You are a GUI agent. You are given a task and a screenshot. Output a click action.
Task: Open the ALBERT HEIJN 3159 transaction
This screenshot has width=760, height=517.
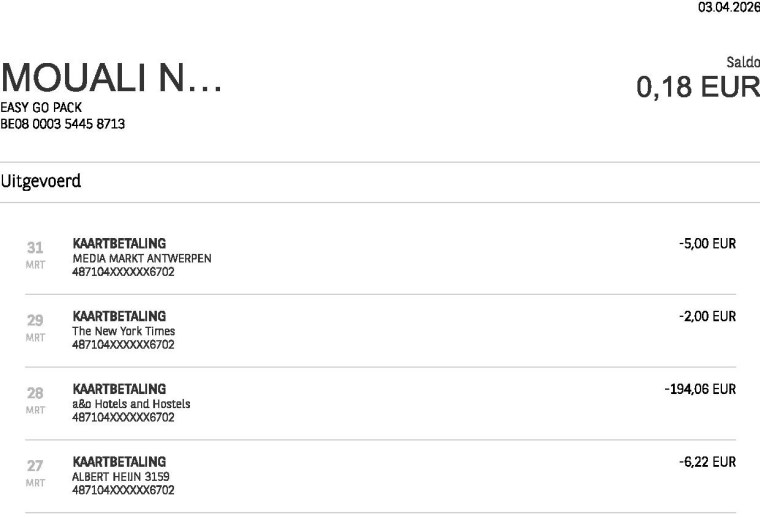point(121,477)
